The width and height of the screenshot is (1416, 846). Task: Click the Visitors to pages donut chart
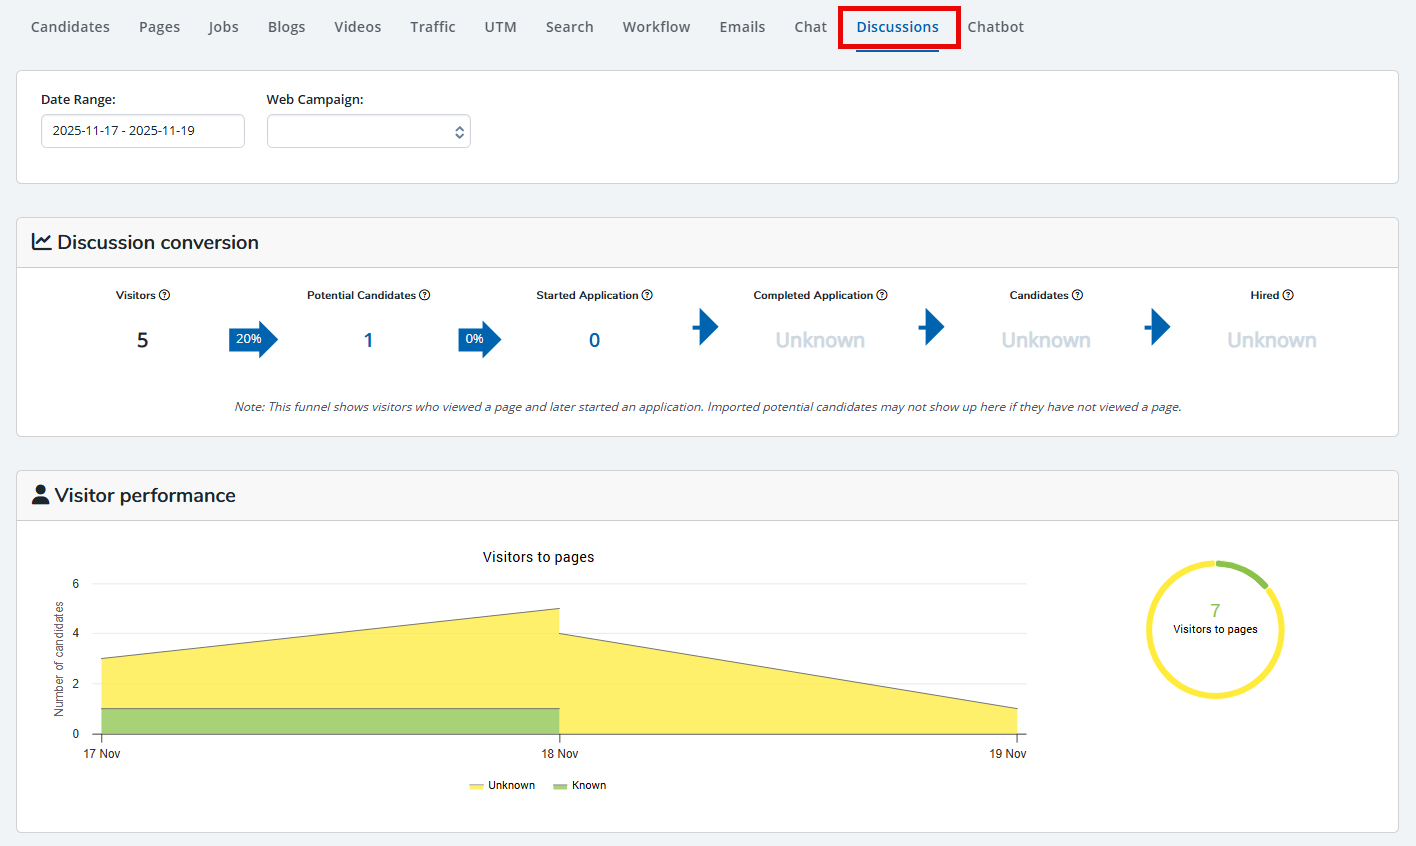[1215, 629]
